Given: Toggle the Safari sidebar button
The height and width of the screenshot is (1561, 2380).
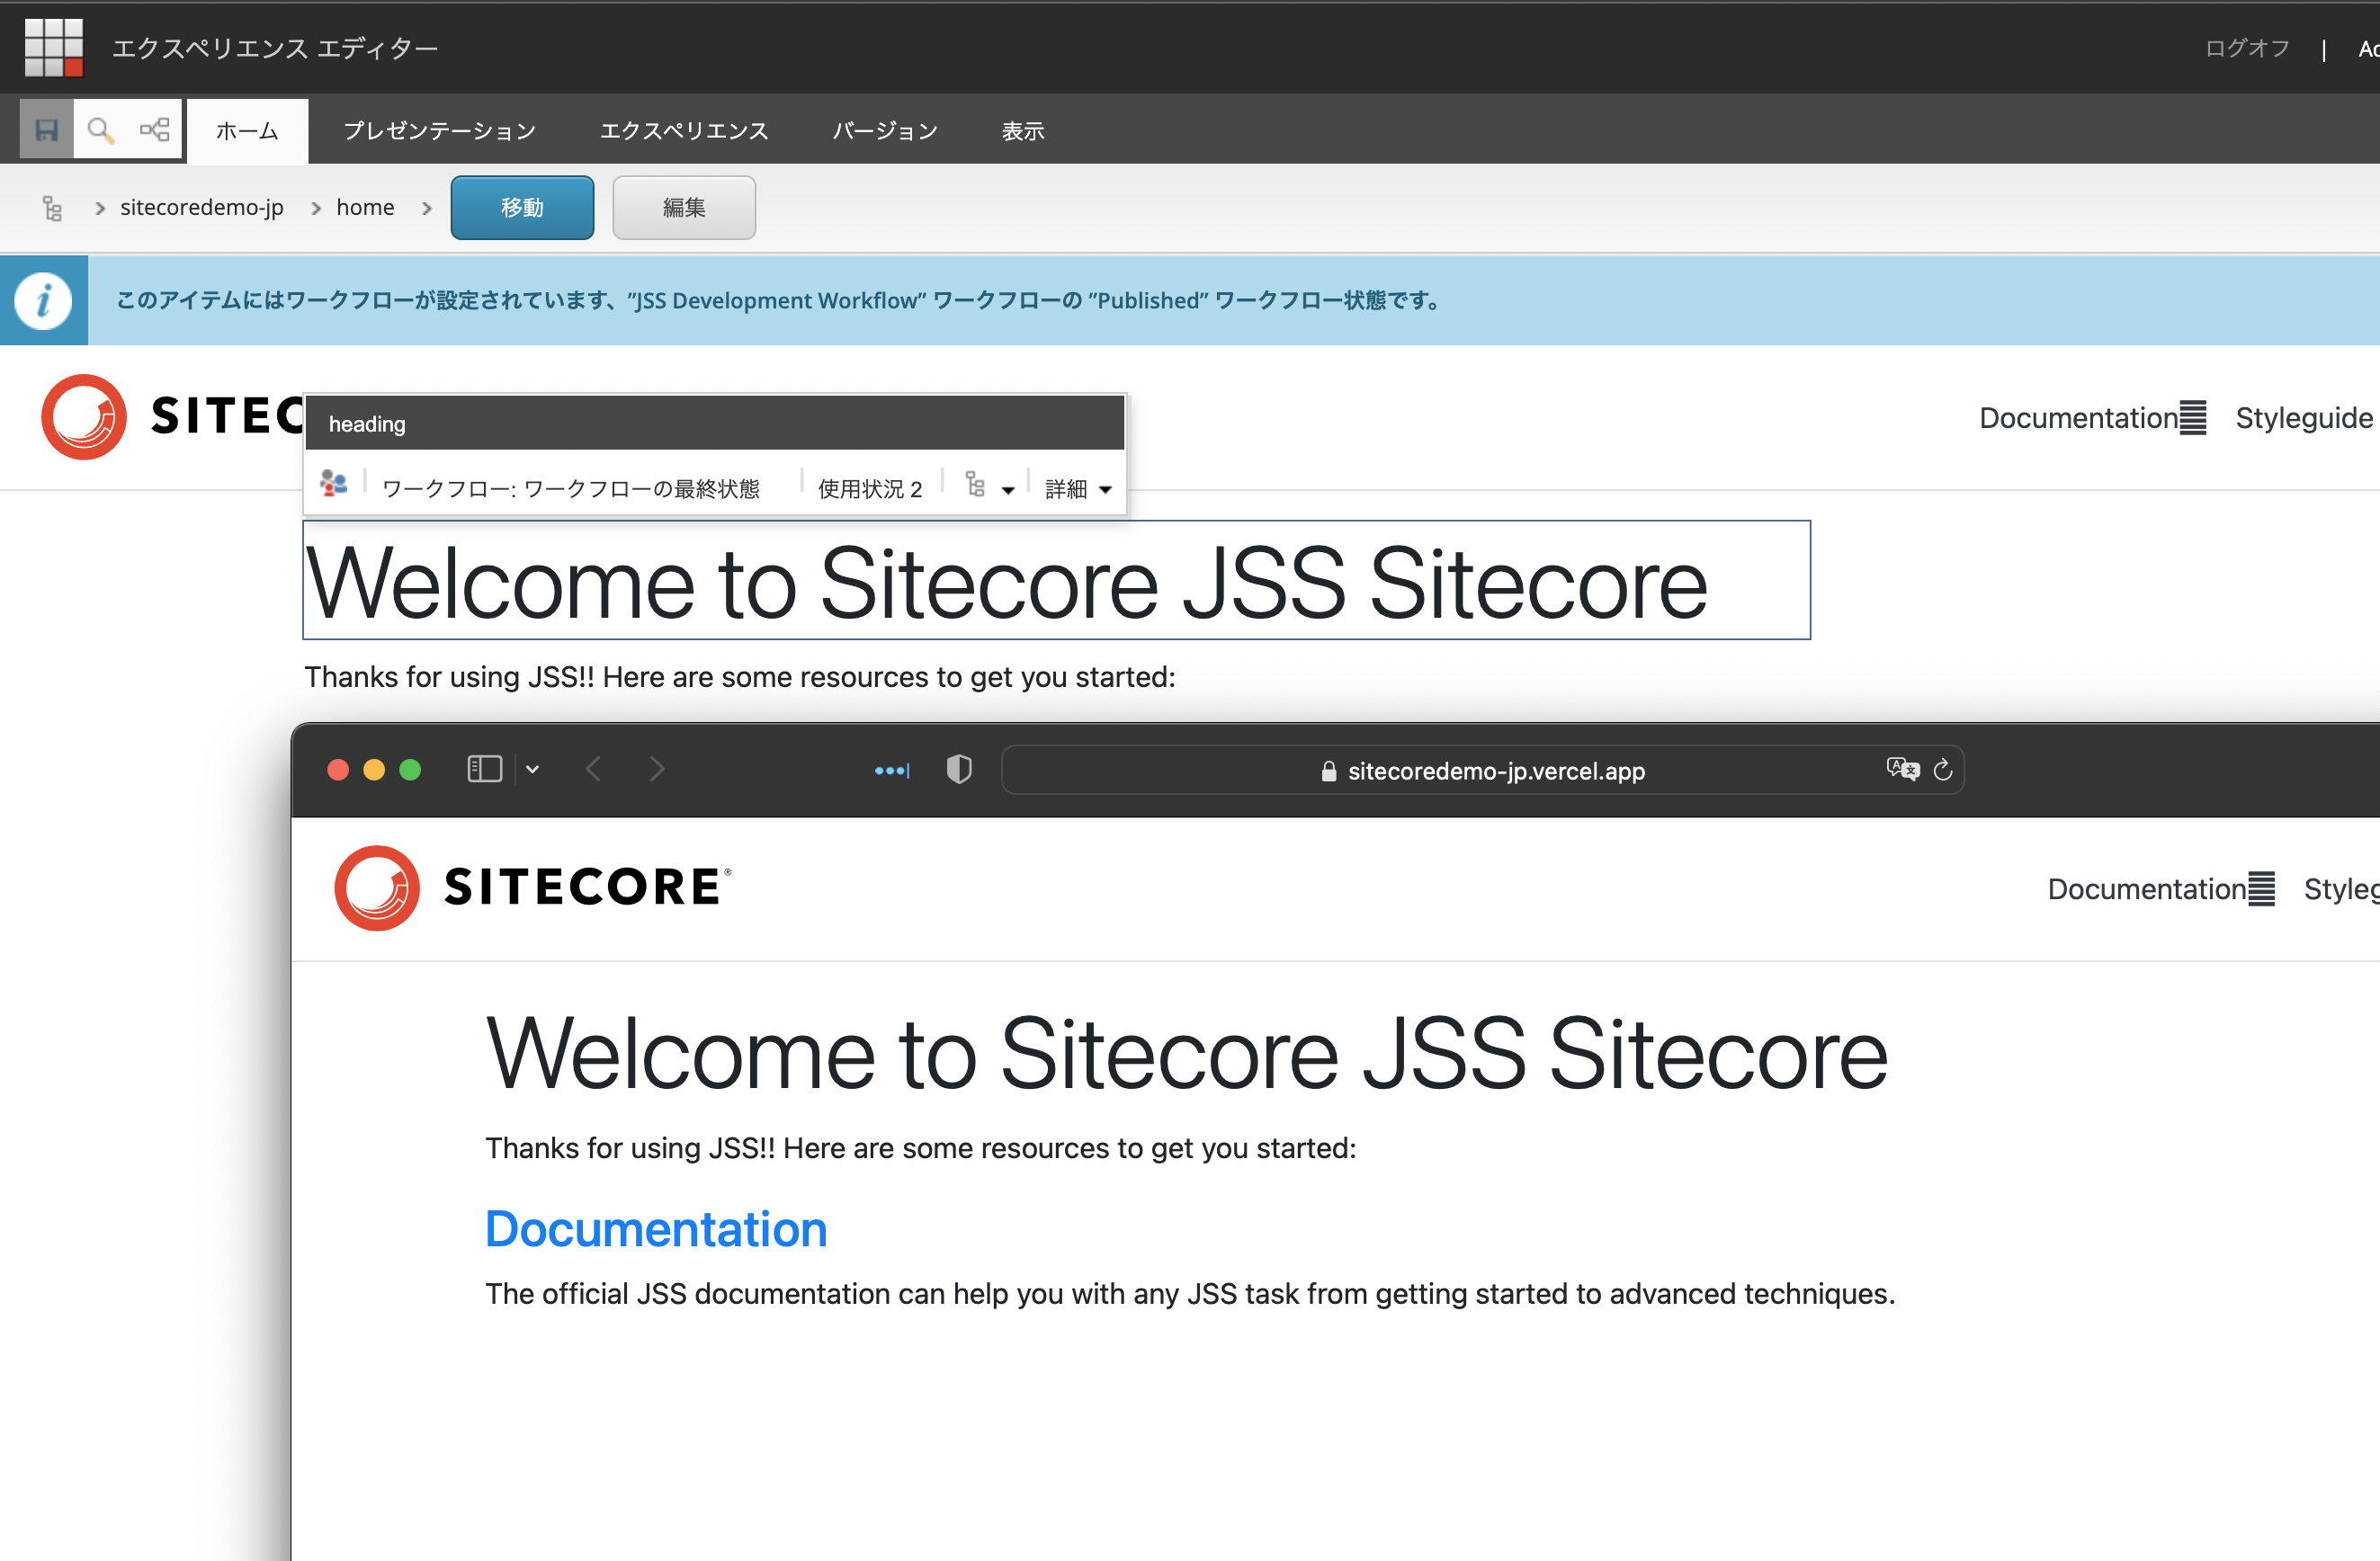Looking at the screenshot, I should [x=485, y=769].
